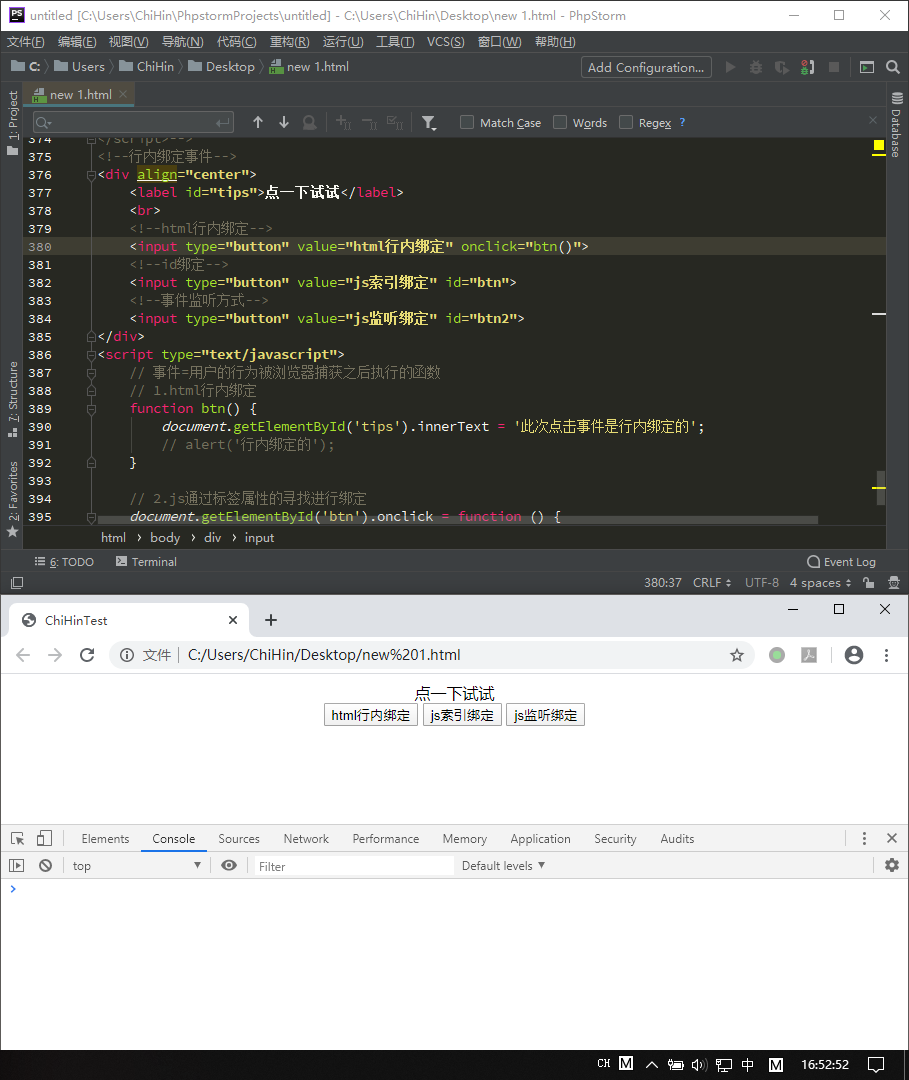Show console sidebar in DevTools

pyautogui.click(x=17, y=865)
